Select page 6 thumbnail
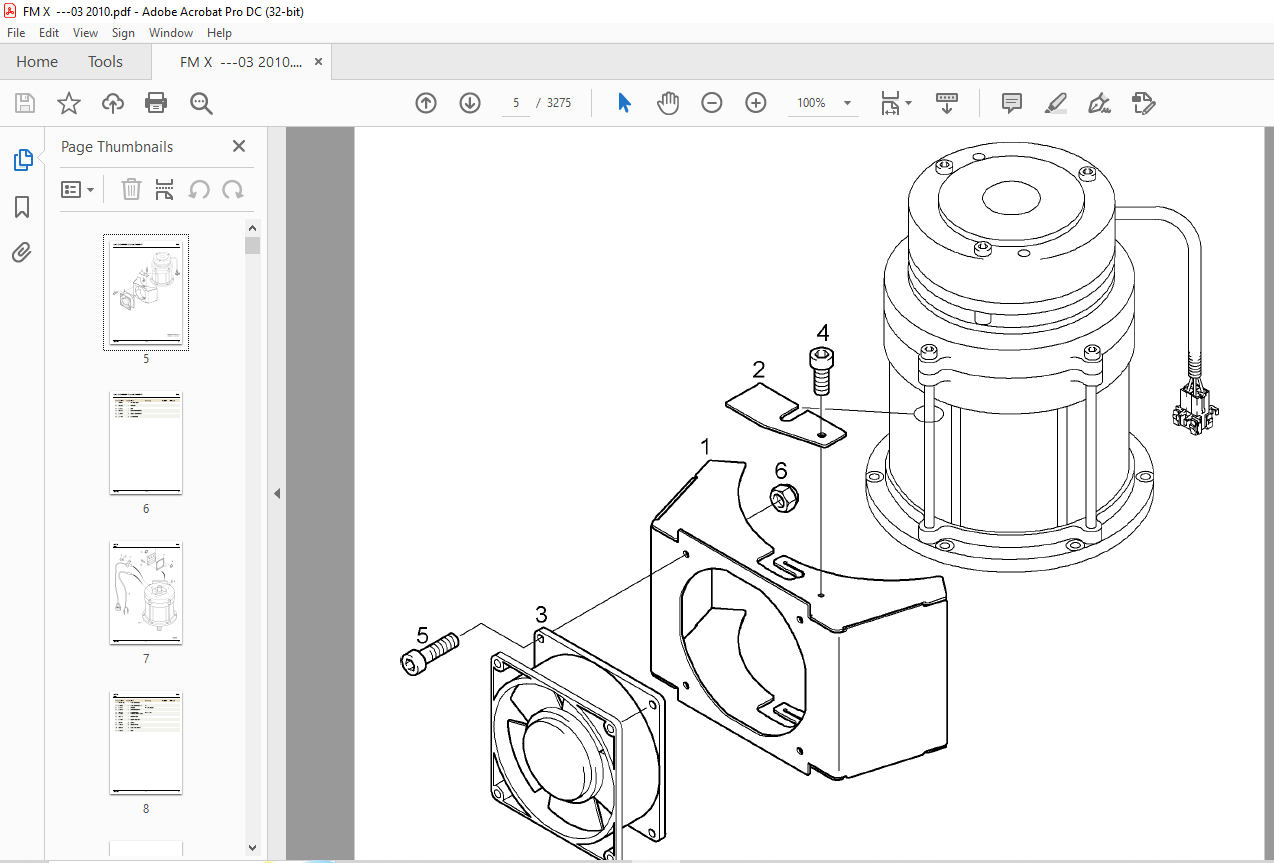1274x863 pixels. (x=146, y=443)
